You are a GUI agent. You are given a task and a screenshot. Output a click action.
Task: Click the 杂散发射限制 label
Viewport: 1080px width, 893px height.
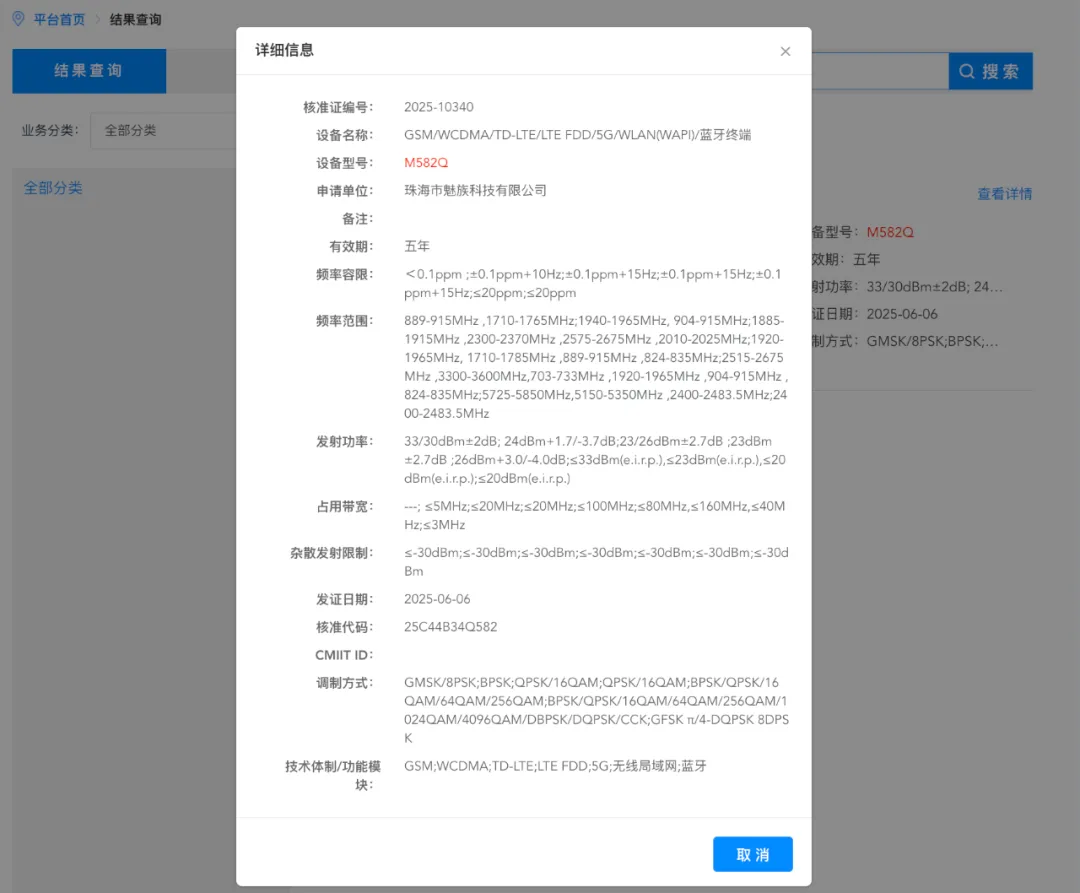(x=331, y=553)
